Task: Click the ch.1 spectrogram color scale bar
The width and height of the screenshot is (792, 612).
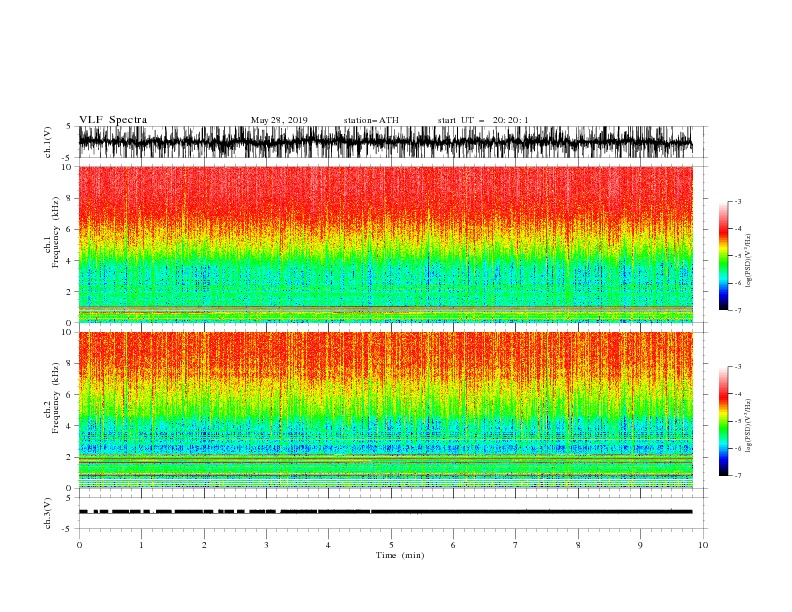Action: click(723, 256)
